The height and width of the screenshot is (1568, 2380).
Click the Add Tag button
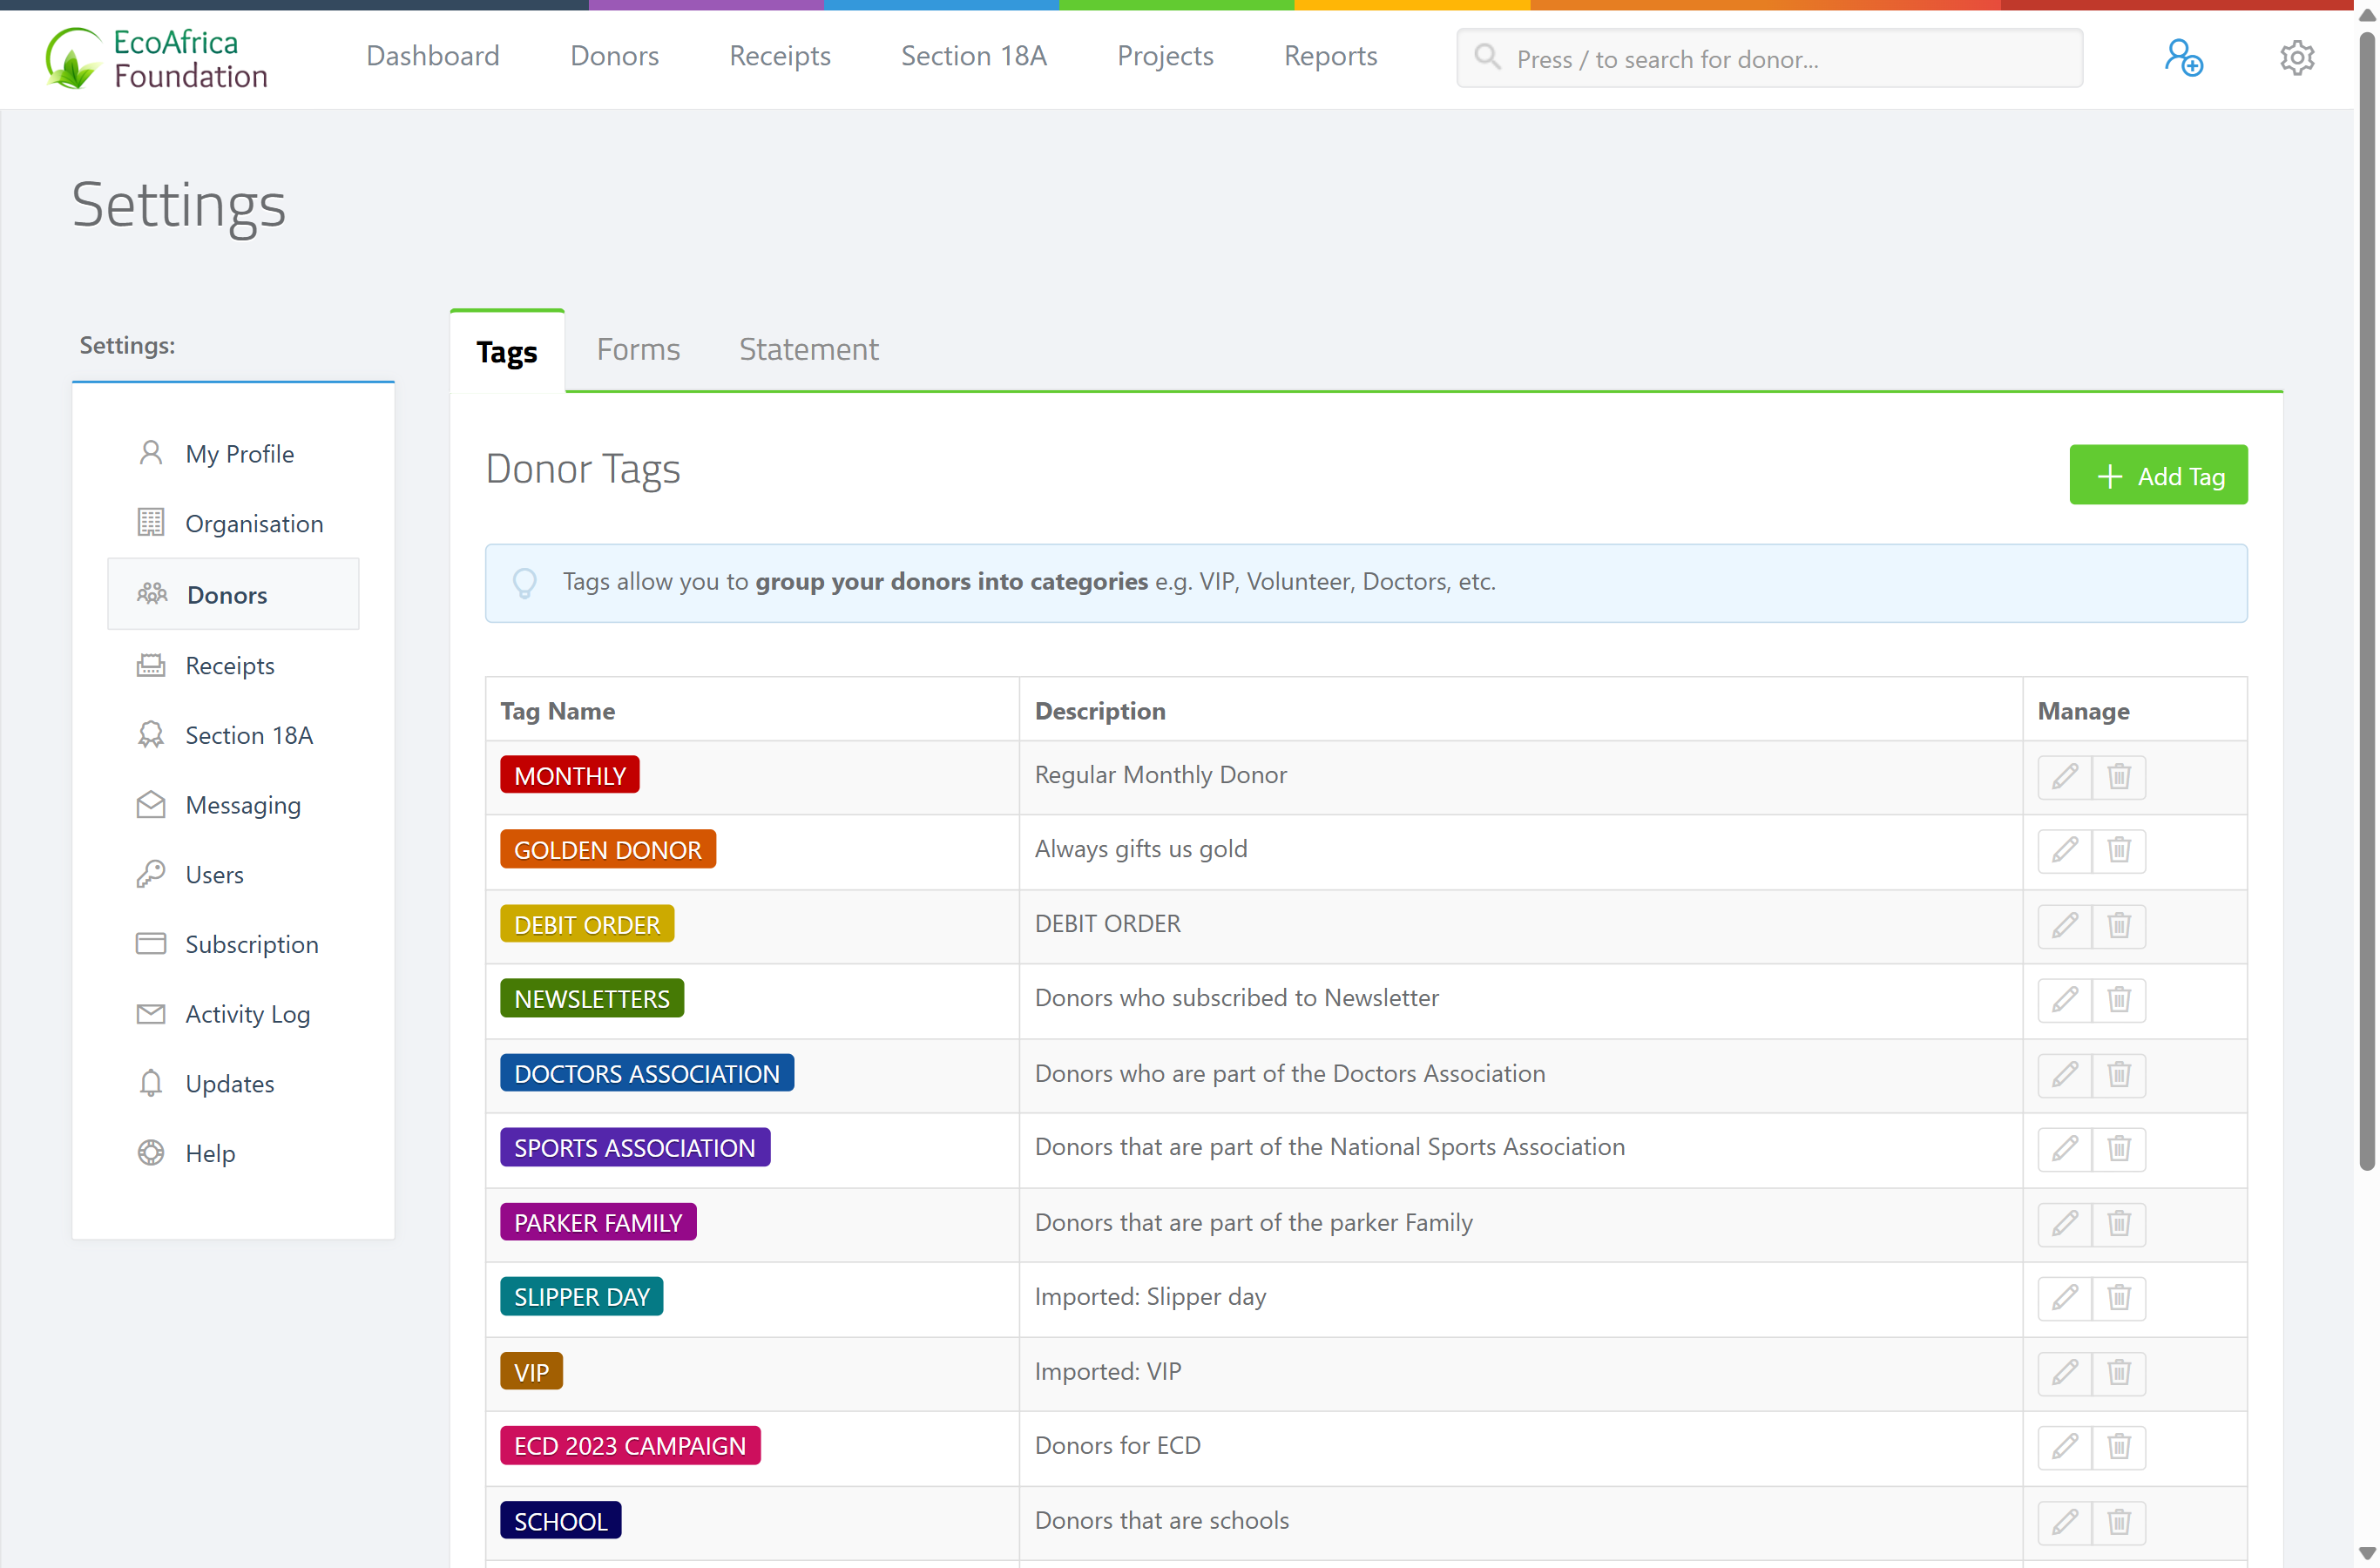click(2158, 475)
